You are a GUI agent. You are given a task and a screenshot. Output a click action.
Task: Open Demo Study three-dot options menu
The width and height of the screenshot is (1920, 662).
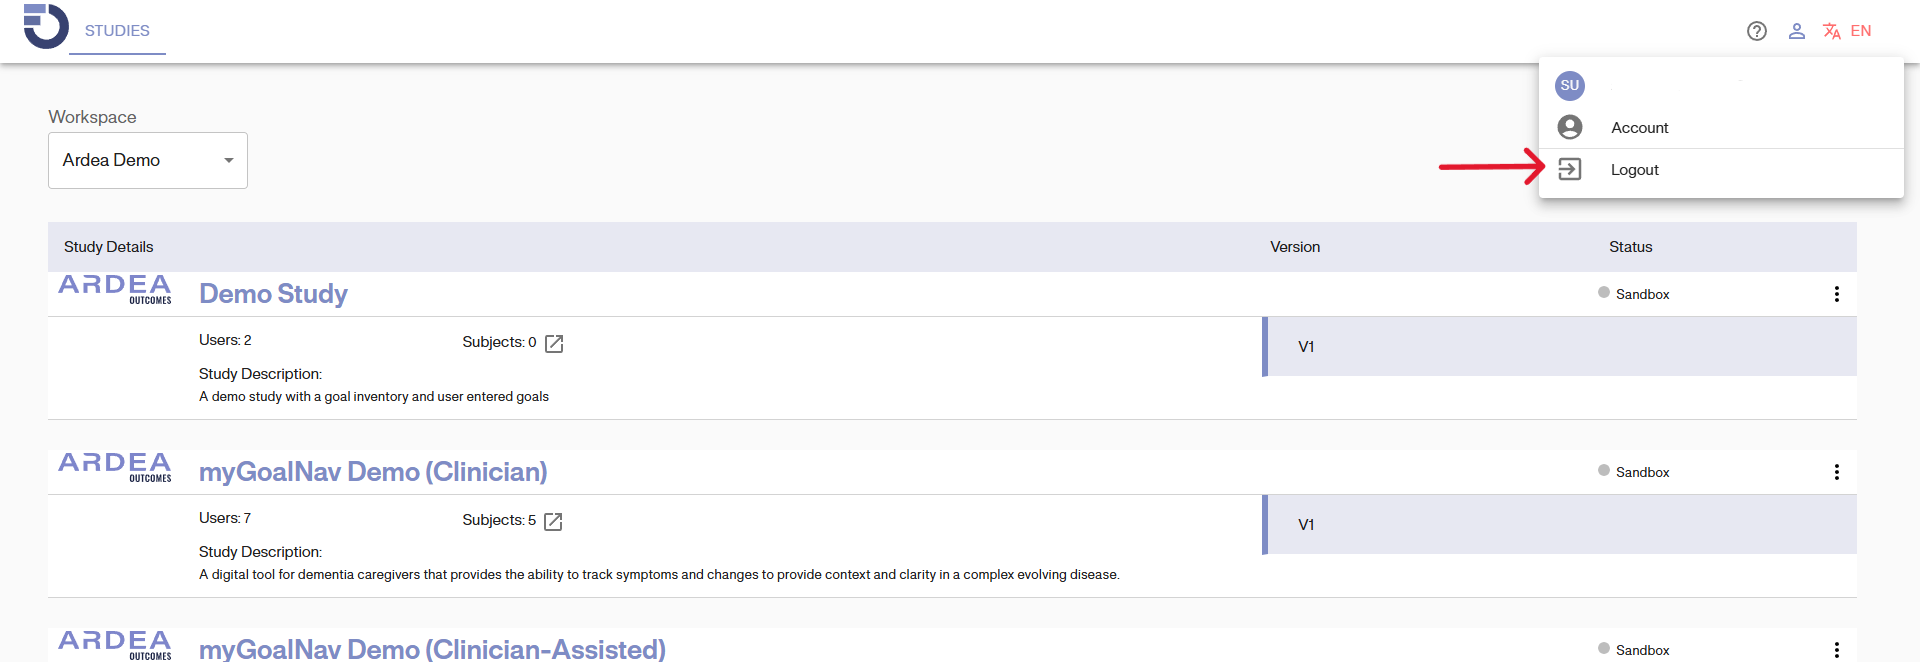click(1836, 294)
